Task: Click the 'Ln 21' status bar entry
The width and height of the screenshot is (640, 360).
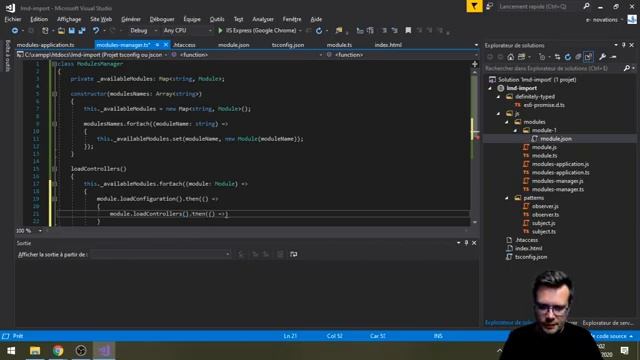Action: (x=290, y=336)
